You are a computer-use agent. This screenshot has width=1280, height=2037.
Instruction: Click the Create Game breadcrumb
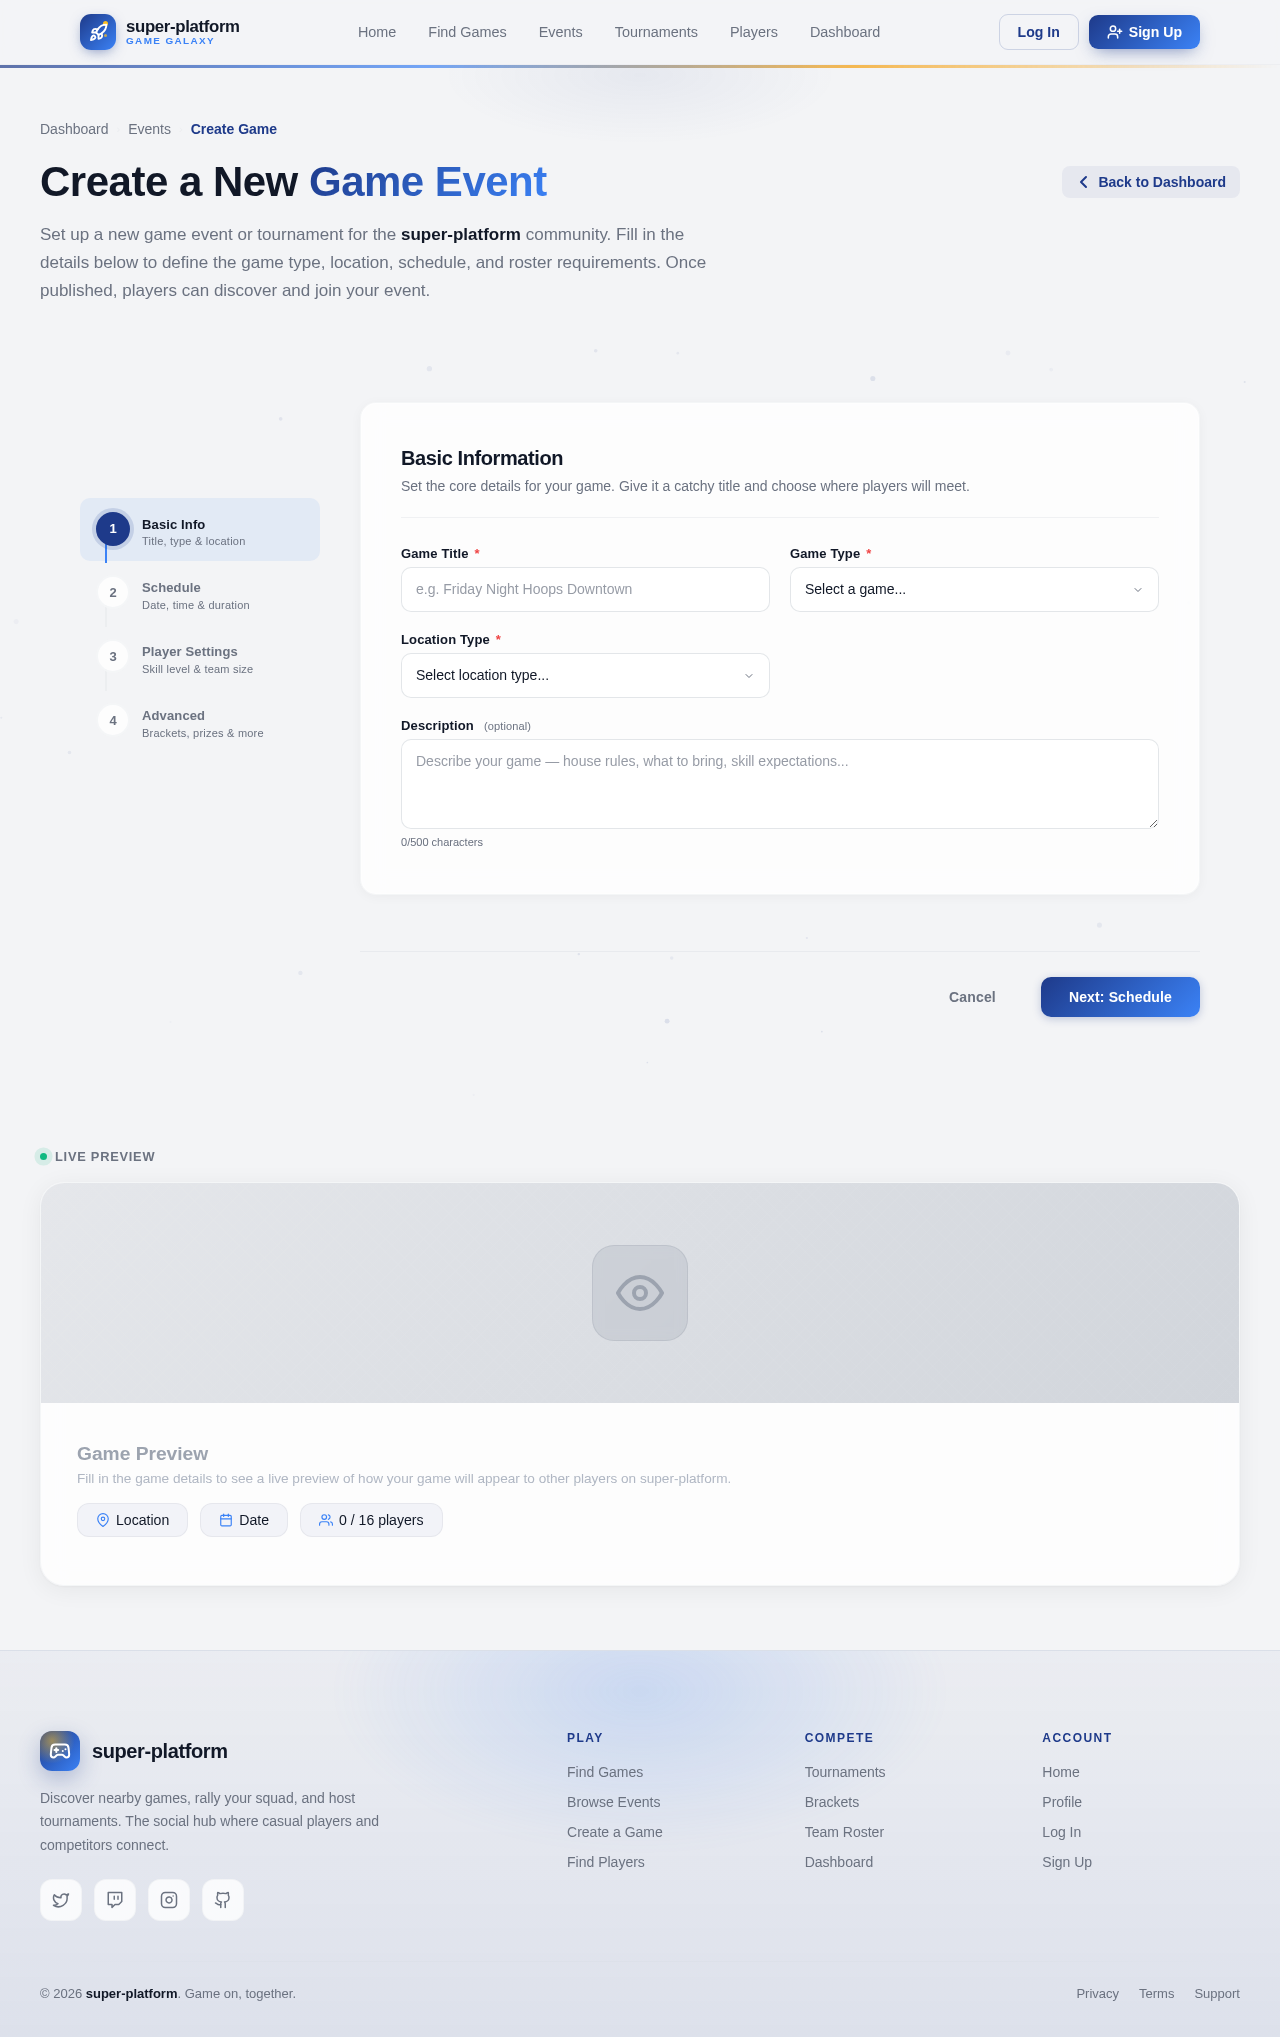click(234, 129)
